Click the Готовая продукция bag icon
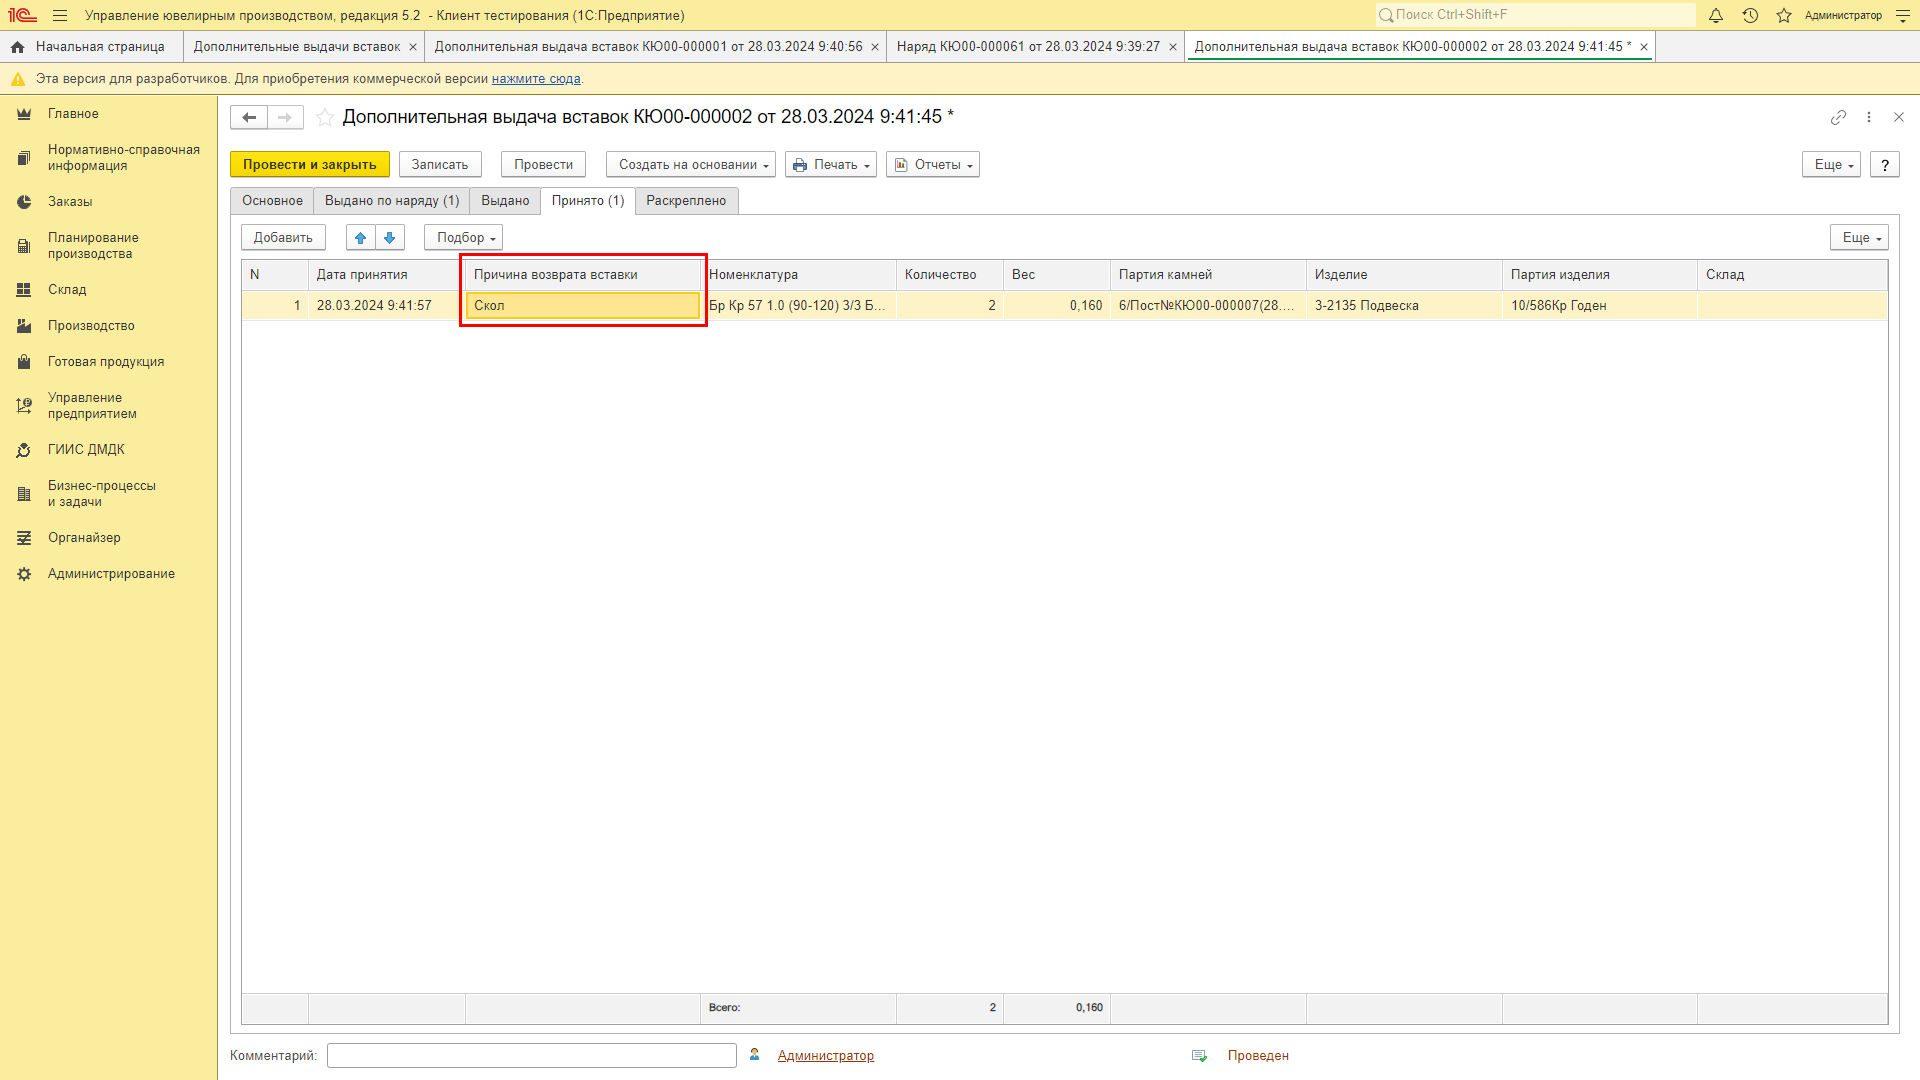The image size is (1920, 1080). [x=24, y=362]
